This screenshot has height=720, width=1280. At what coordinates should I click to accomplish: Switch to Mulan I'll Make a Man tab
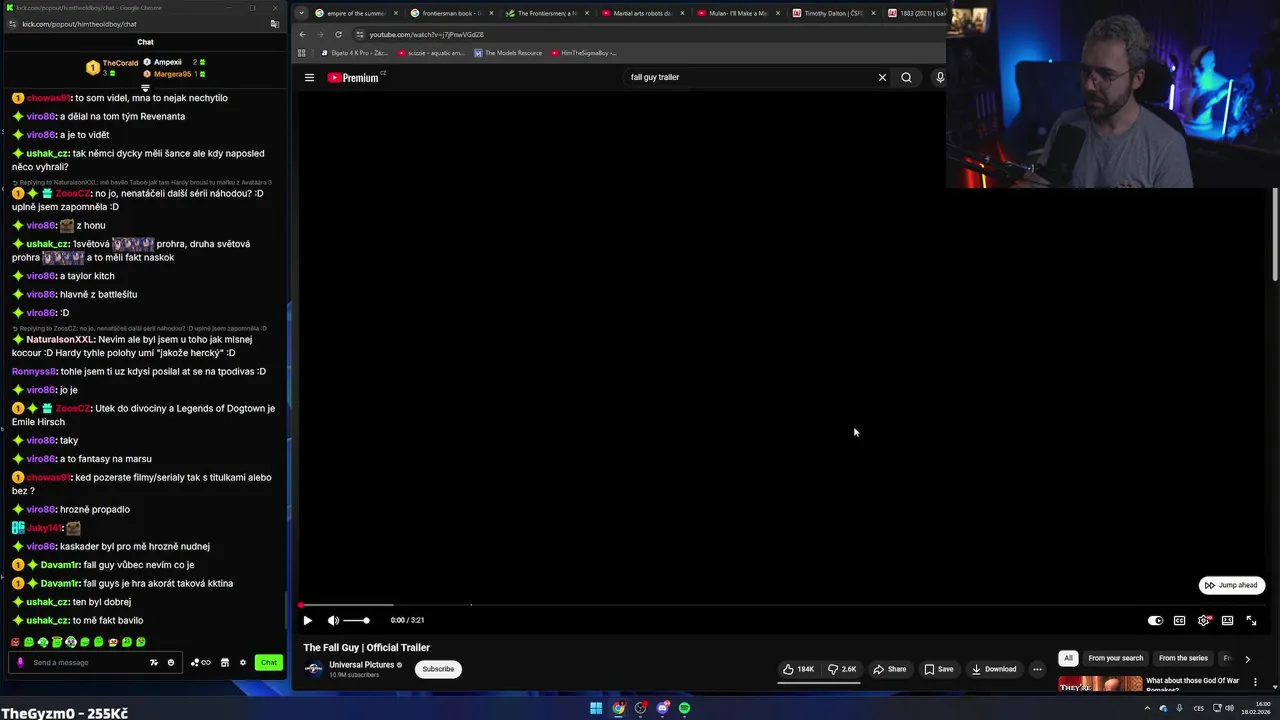coord(740,13)
